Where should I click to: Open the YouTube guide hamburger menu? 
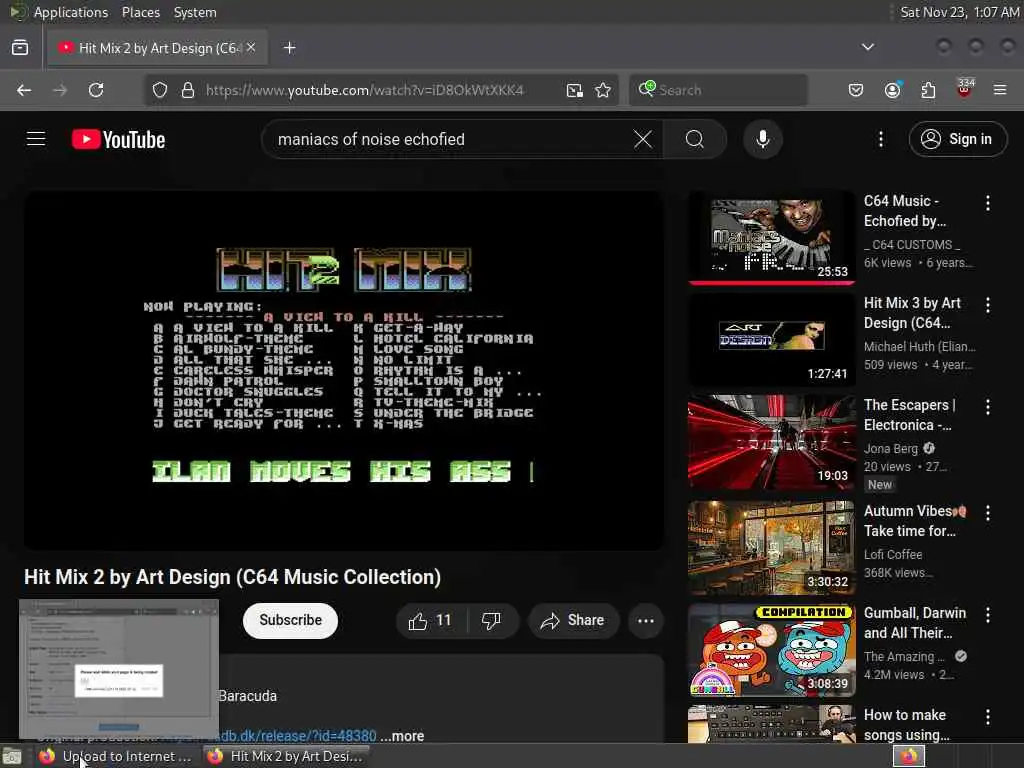tap(36, 139)
